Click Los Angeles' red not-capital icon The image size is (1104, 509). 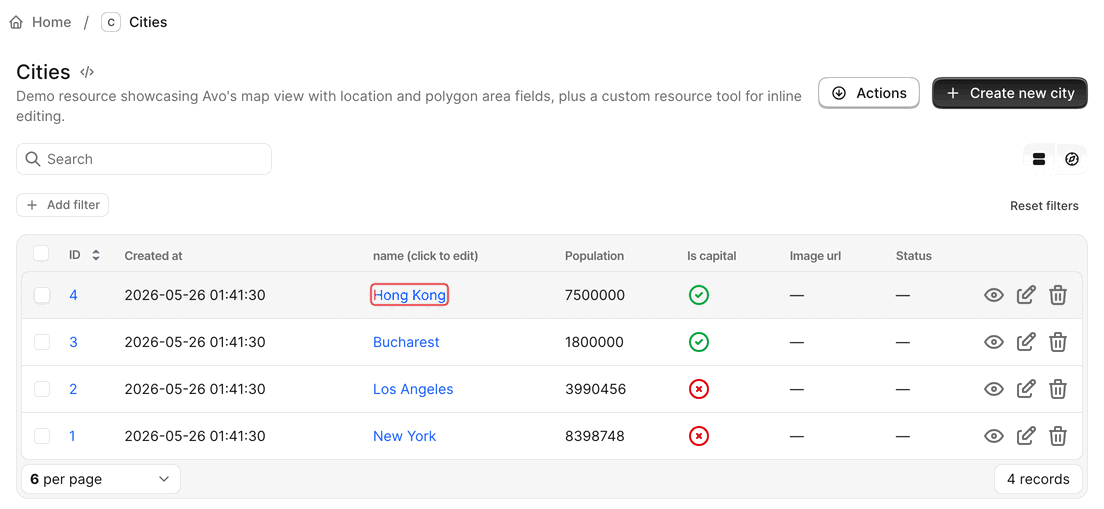point(698,389)
